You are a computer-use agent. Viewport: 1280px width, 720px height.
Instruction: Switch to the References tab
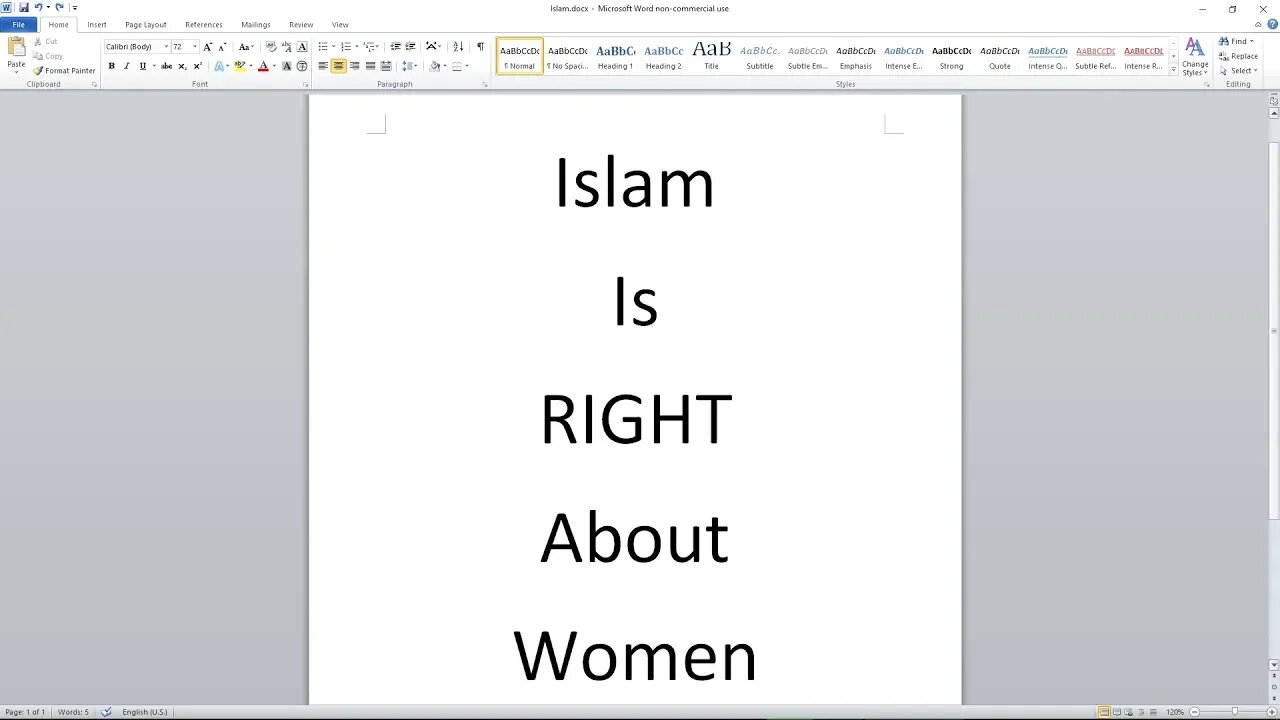(204, 25)
